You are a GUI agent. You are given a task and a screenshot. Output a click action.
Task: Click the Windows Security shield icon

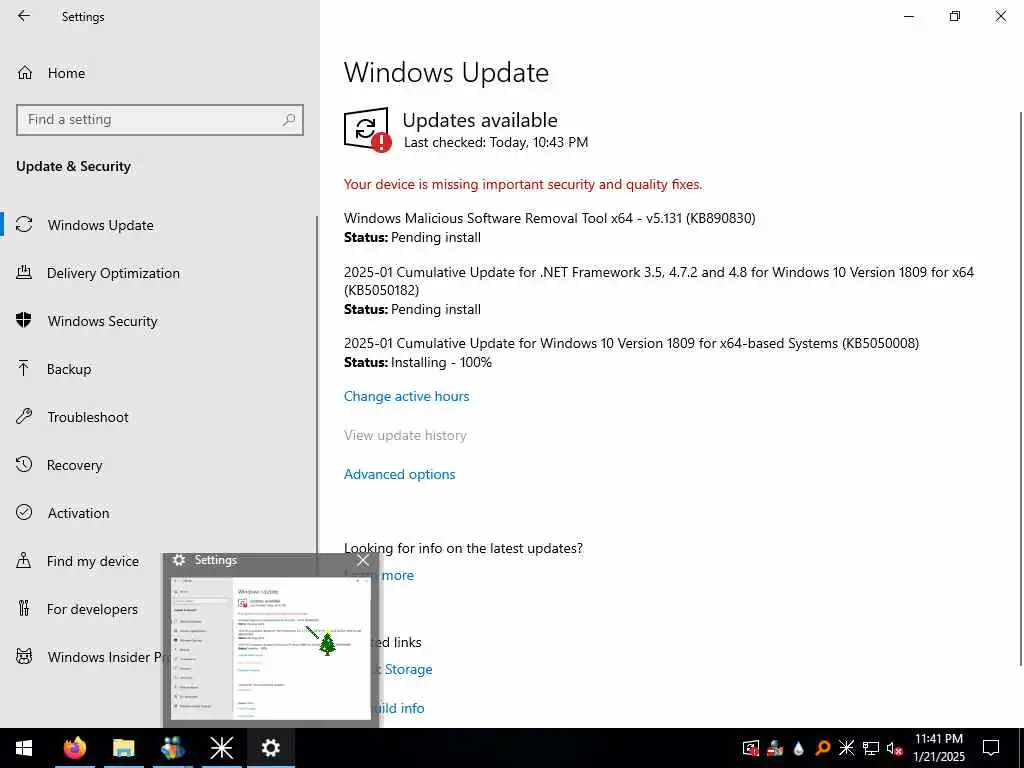[x=24, y=320]
